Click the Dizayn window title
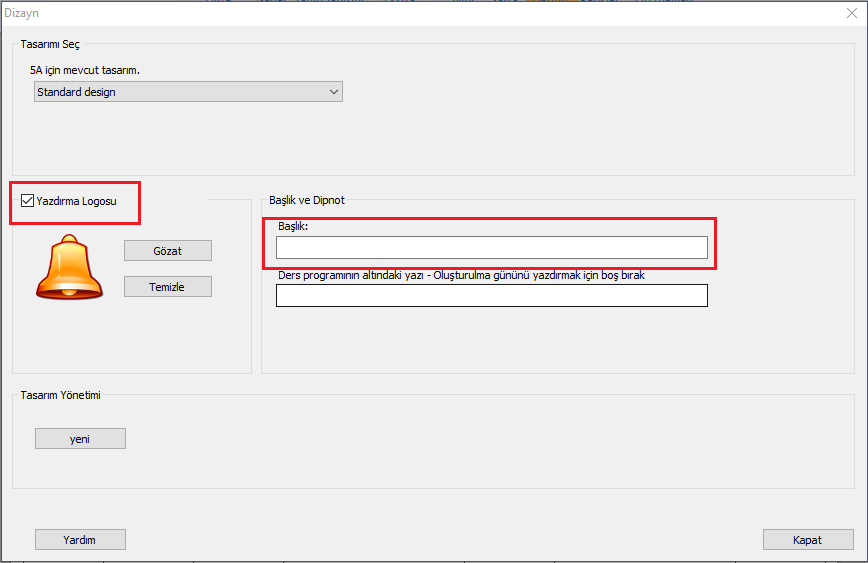 tap(22, 13)
